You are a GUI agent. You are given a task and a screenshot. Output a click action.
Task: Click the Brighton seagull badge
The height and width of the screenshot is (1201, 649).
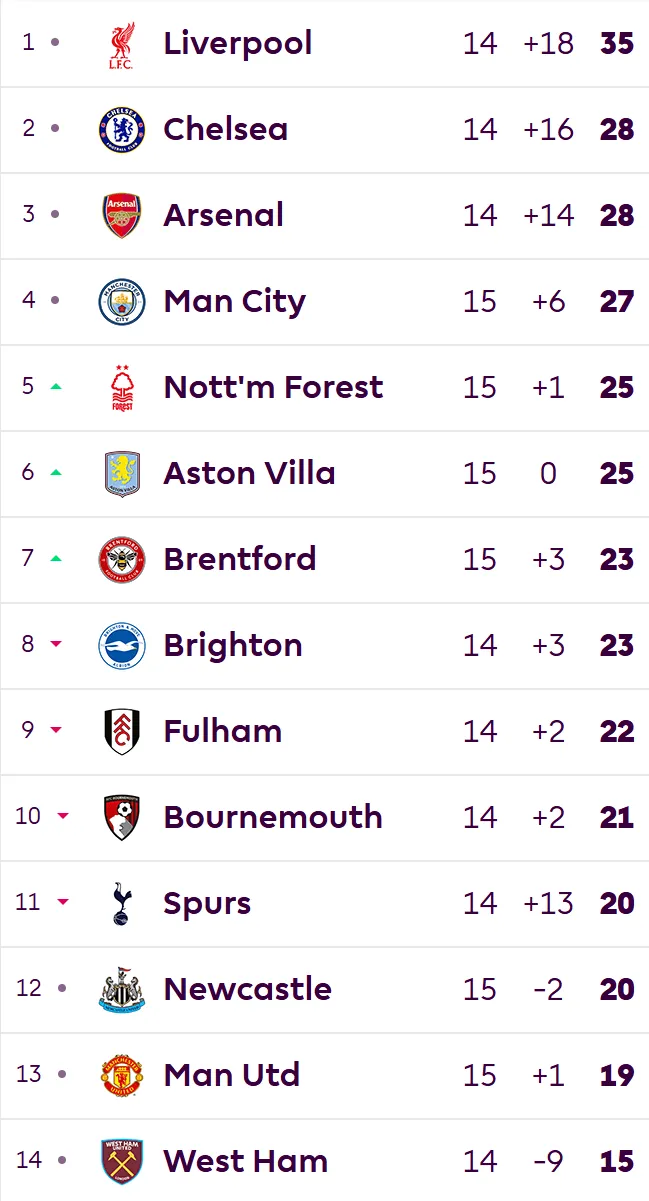[122, 646]
